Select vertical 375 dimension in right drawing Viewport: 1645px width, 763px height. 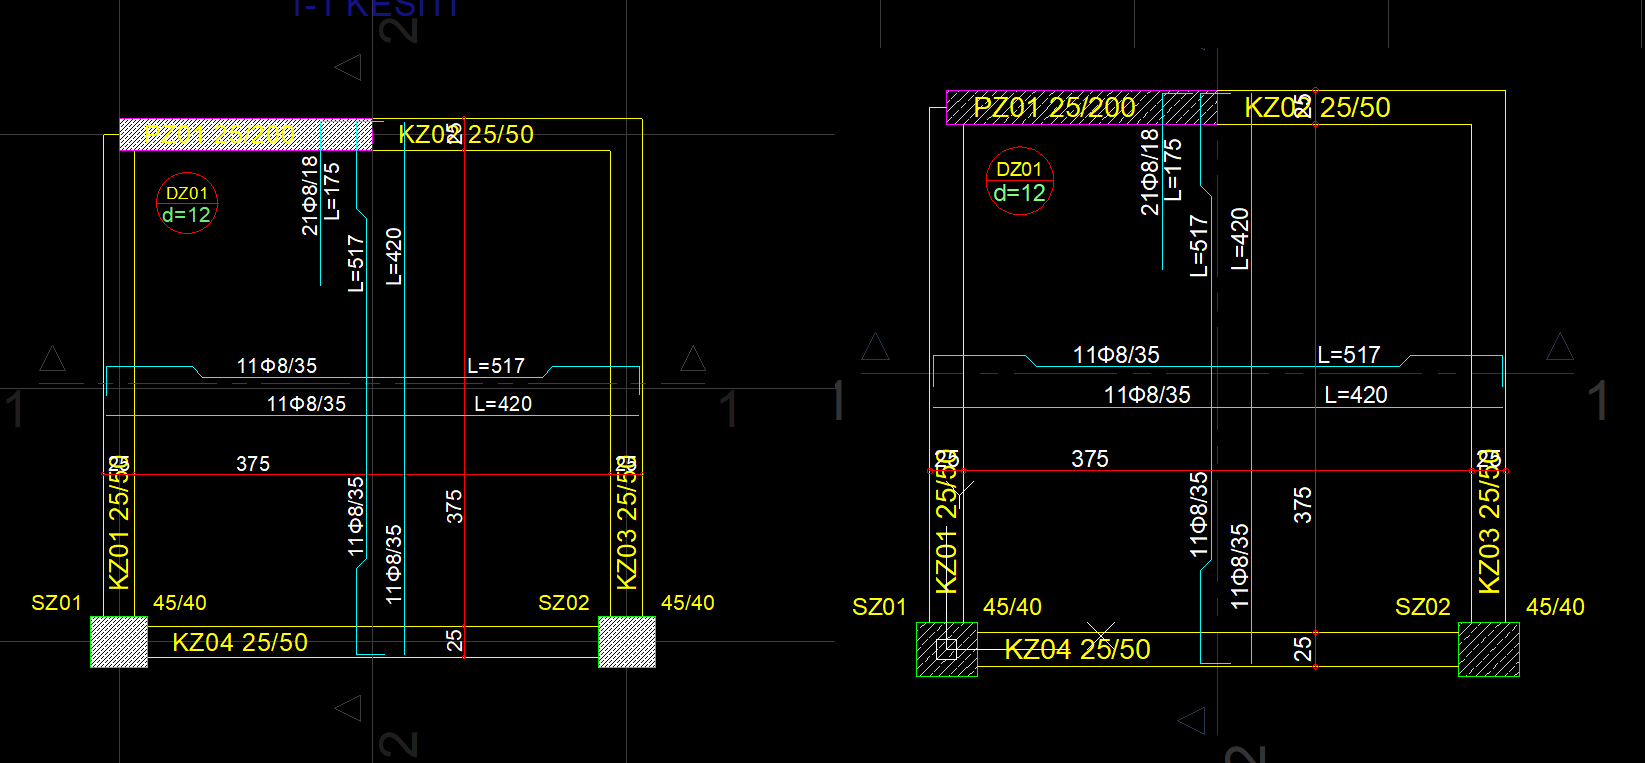(x=1302, y=505)
